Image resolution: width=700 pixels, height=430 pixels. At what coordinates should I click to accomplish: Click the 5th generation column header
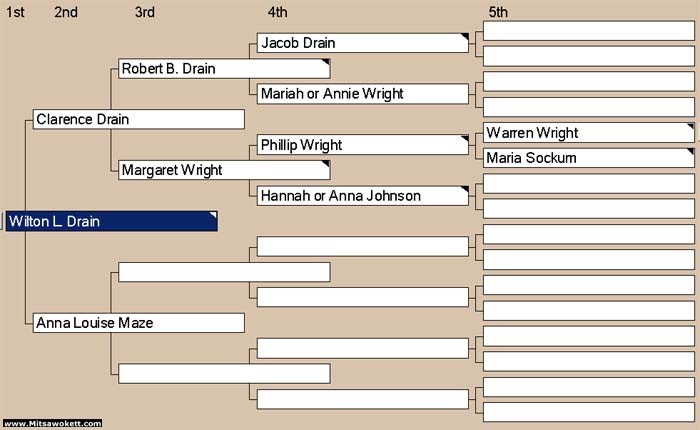pos(498,12)
